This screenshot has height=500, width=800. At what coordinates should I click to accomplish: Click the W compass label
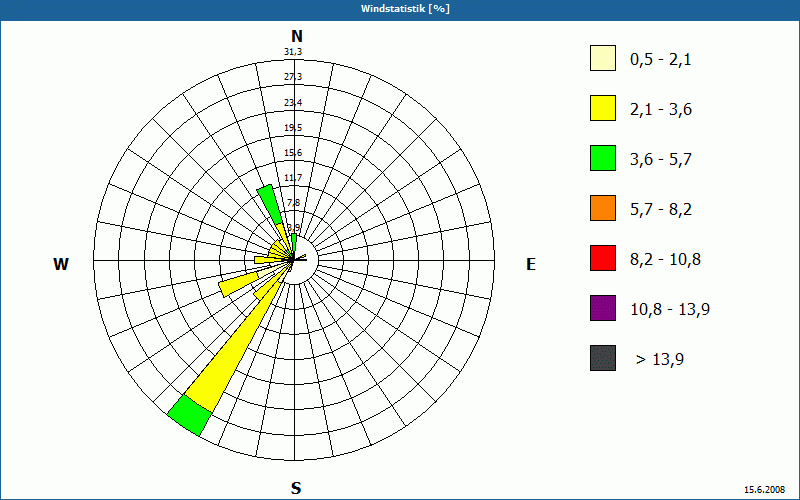[x=61, y=264]
